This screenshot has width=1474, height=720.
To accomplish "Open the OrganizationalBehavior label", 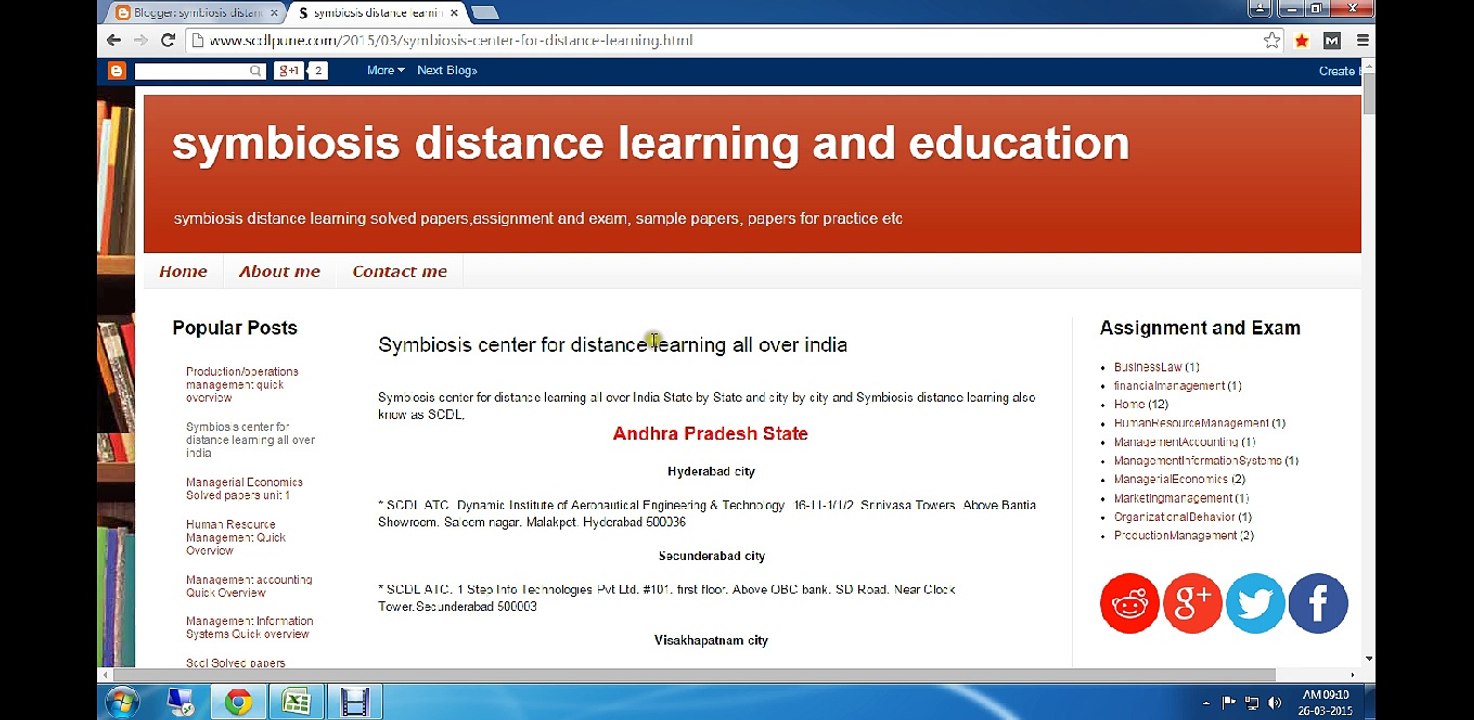I will (1175, 517).
